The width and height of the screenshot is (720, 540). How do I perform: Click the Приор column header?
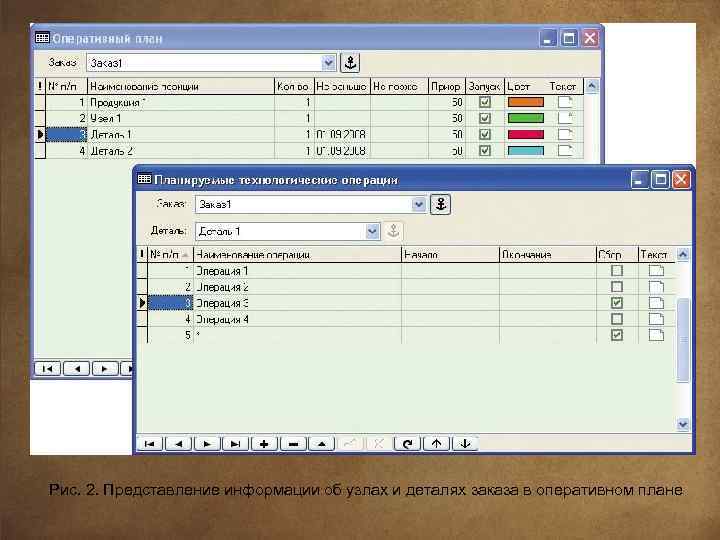(446, 86)
